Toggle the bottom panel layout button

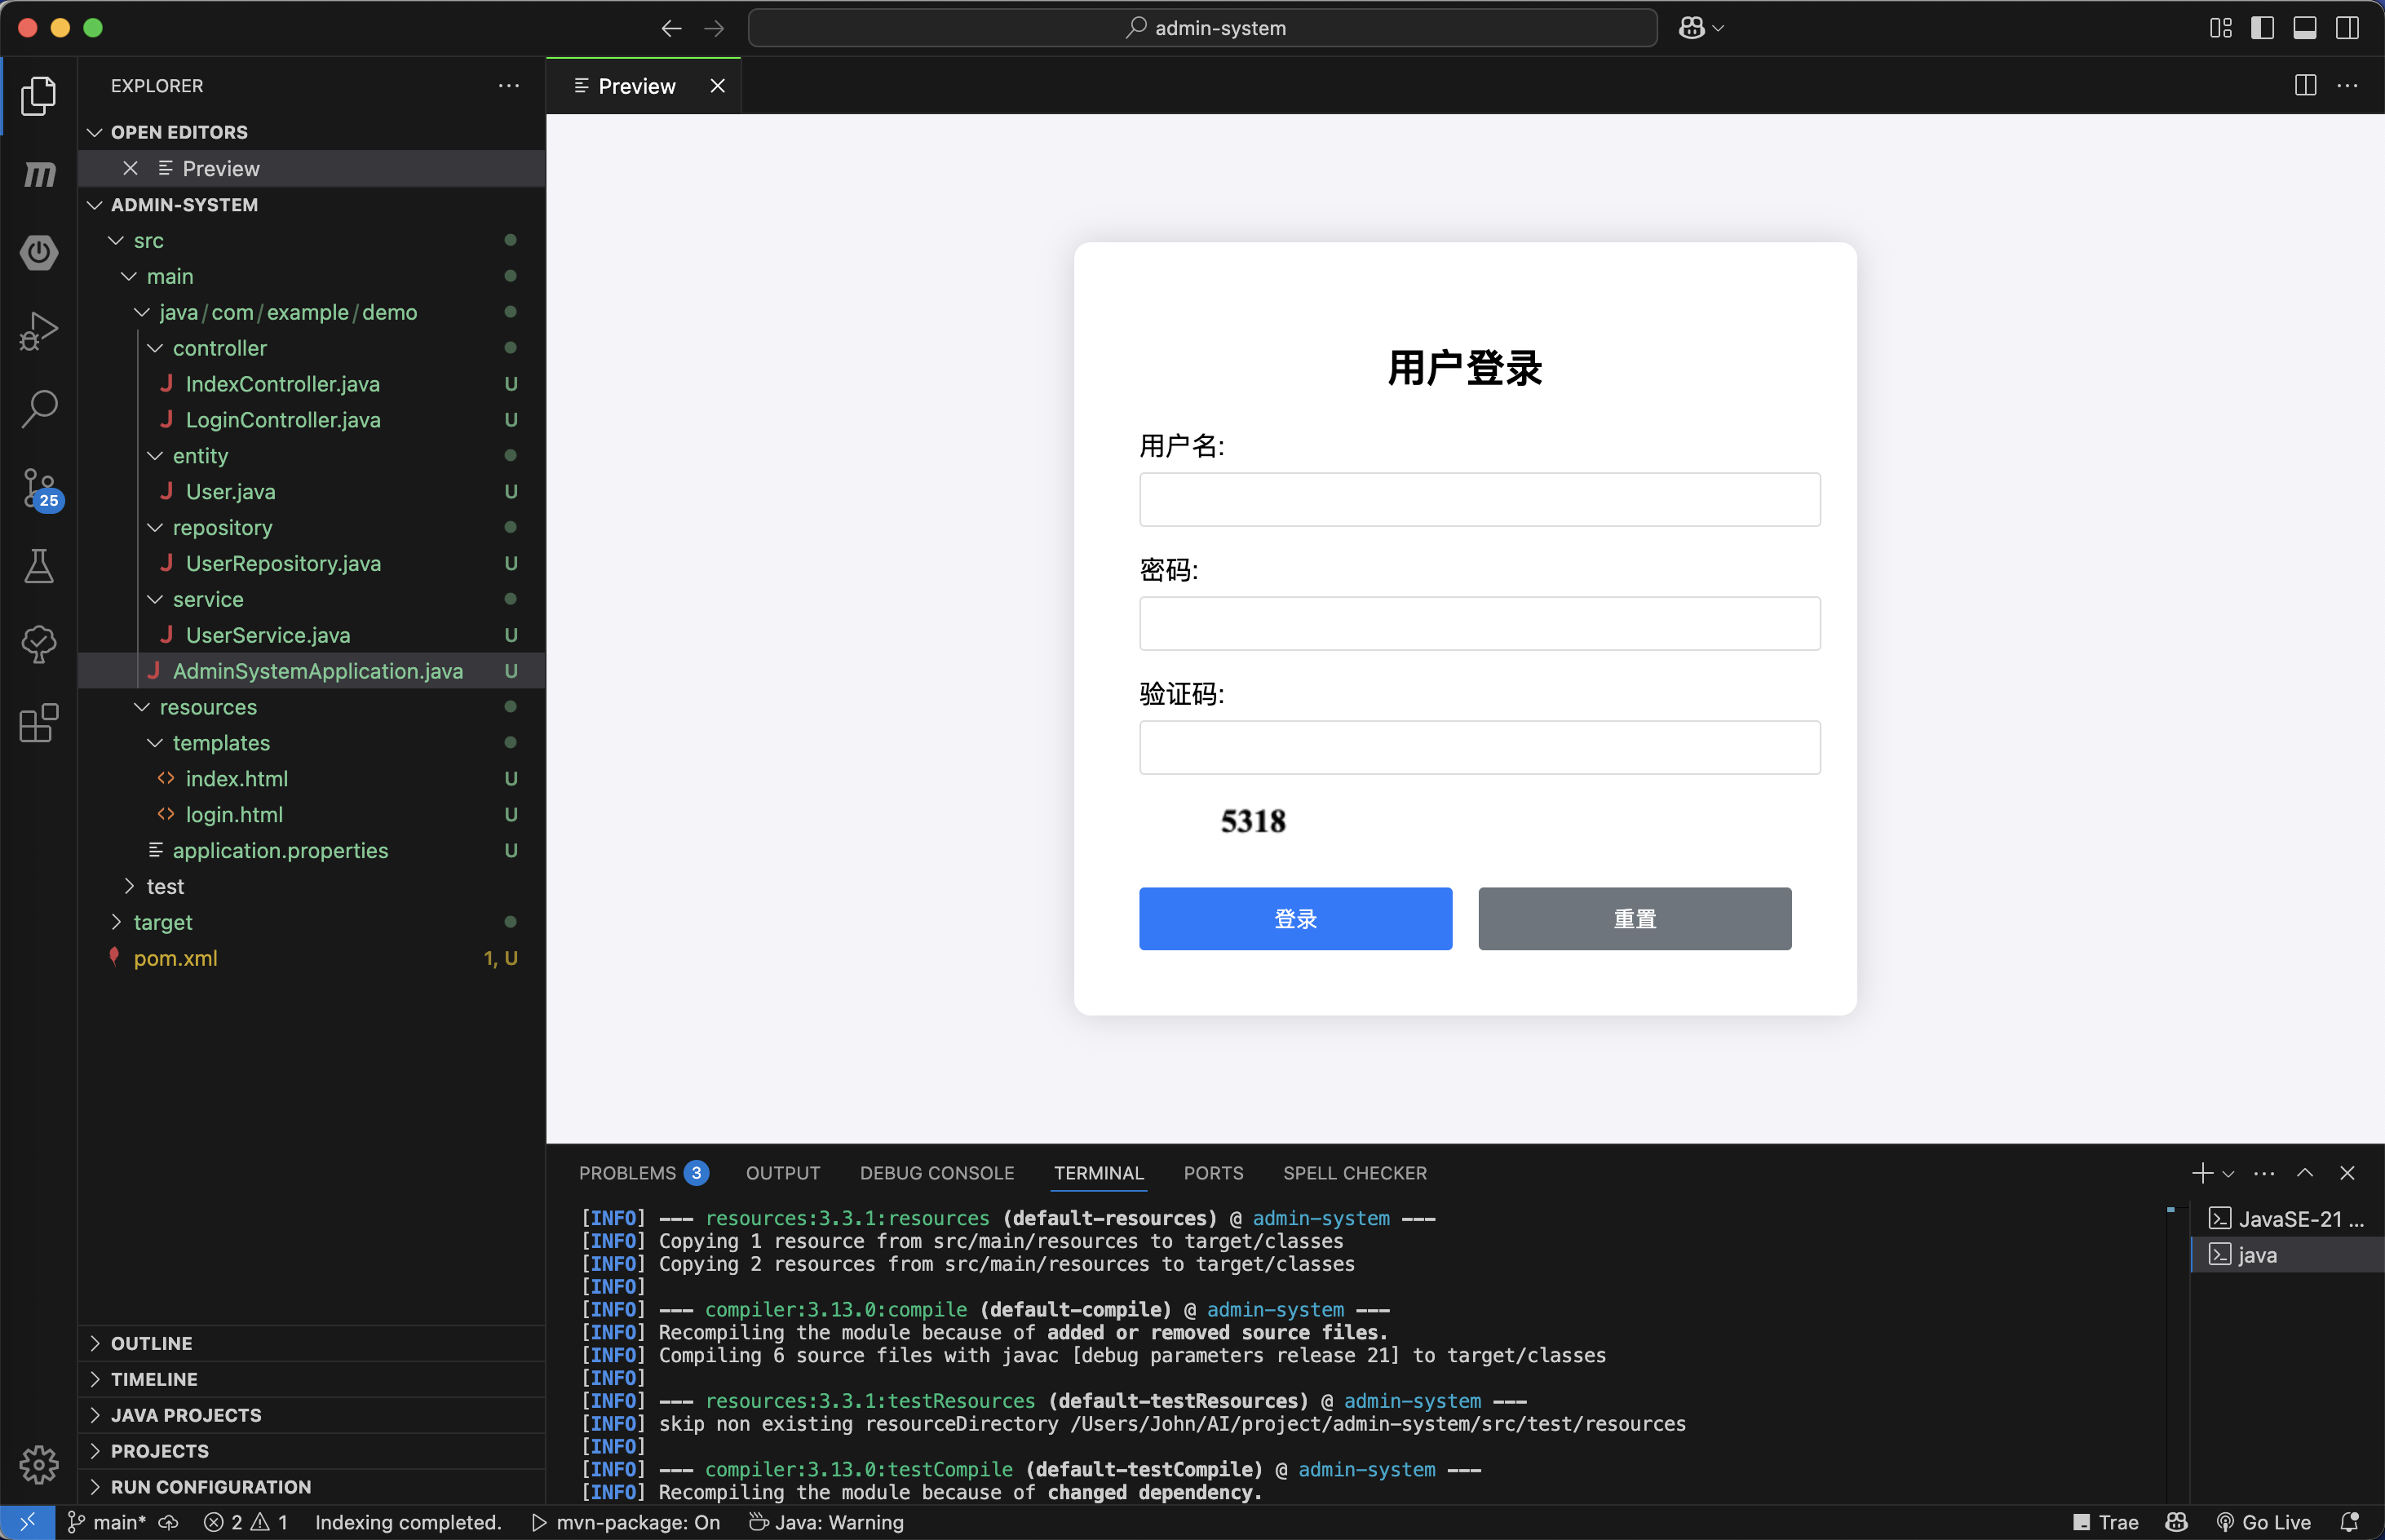pos(2304,28)
